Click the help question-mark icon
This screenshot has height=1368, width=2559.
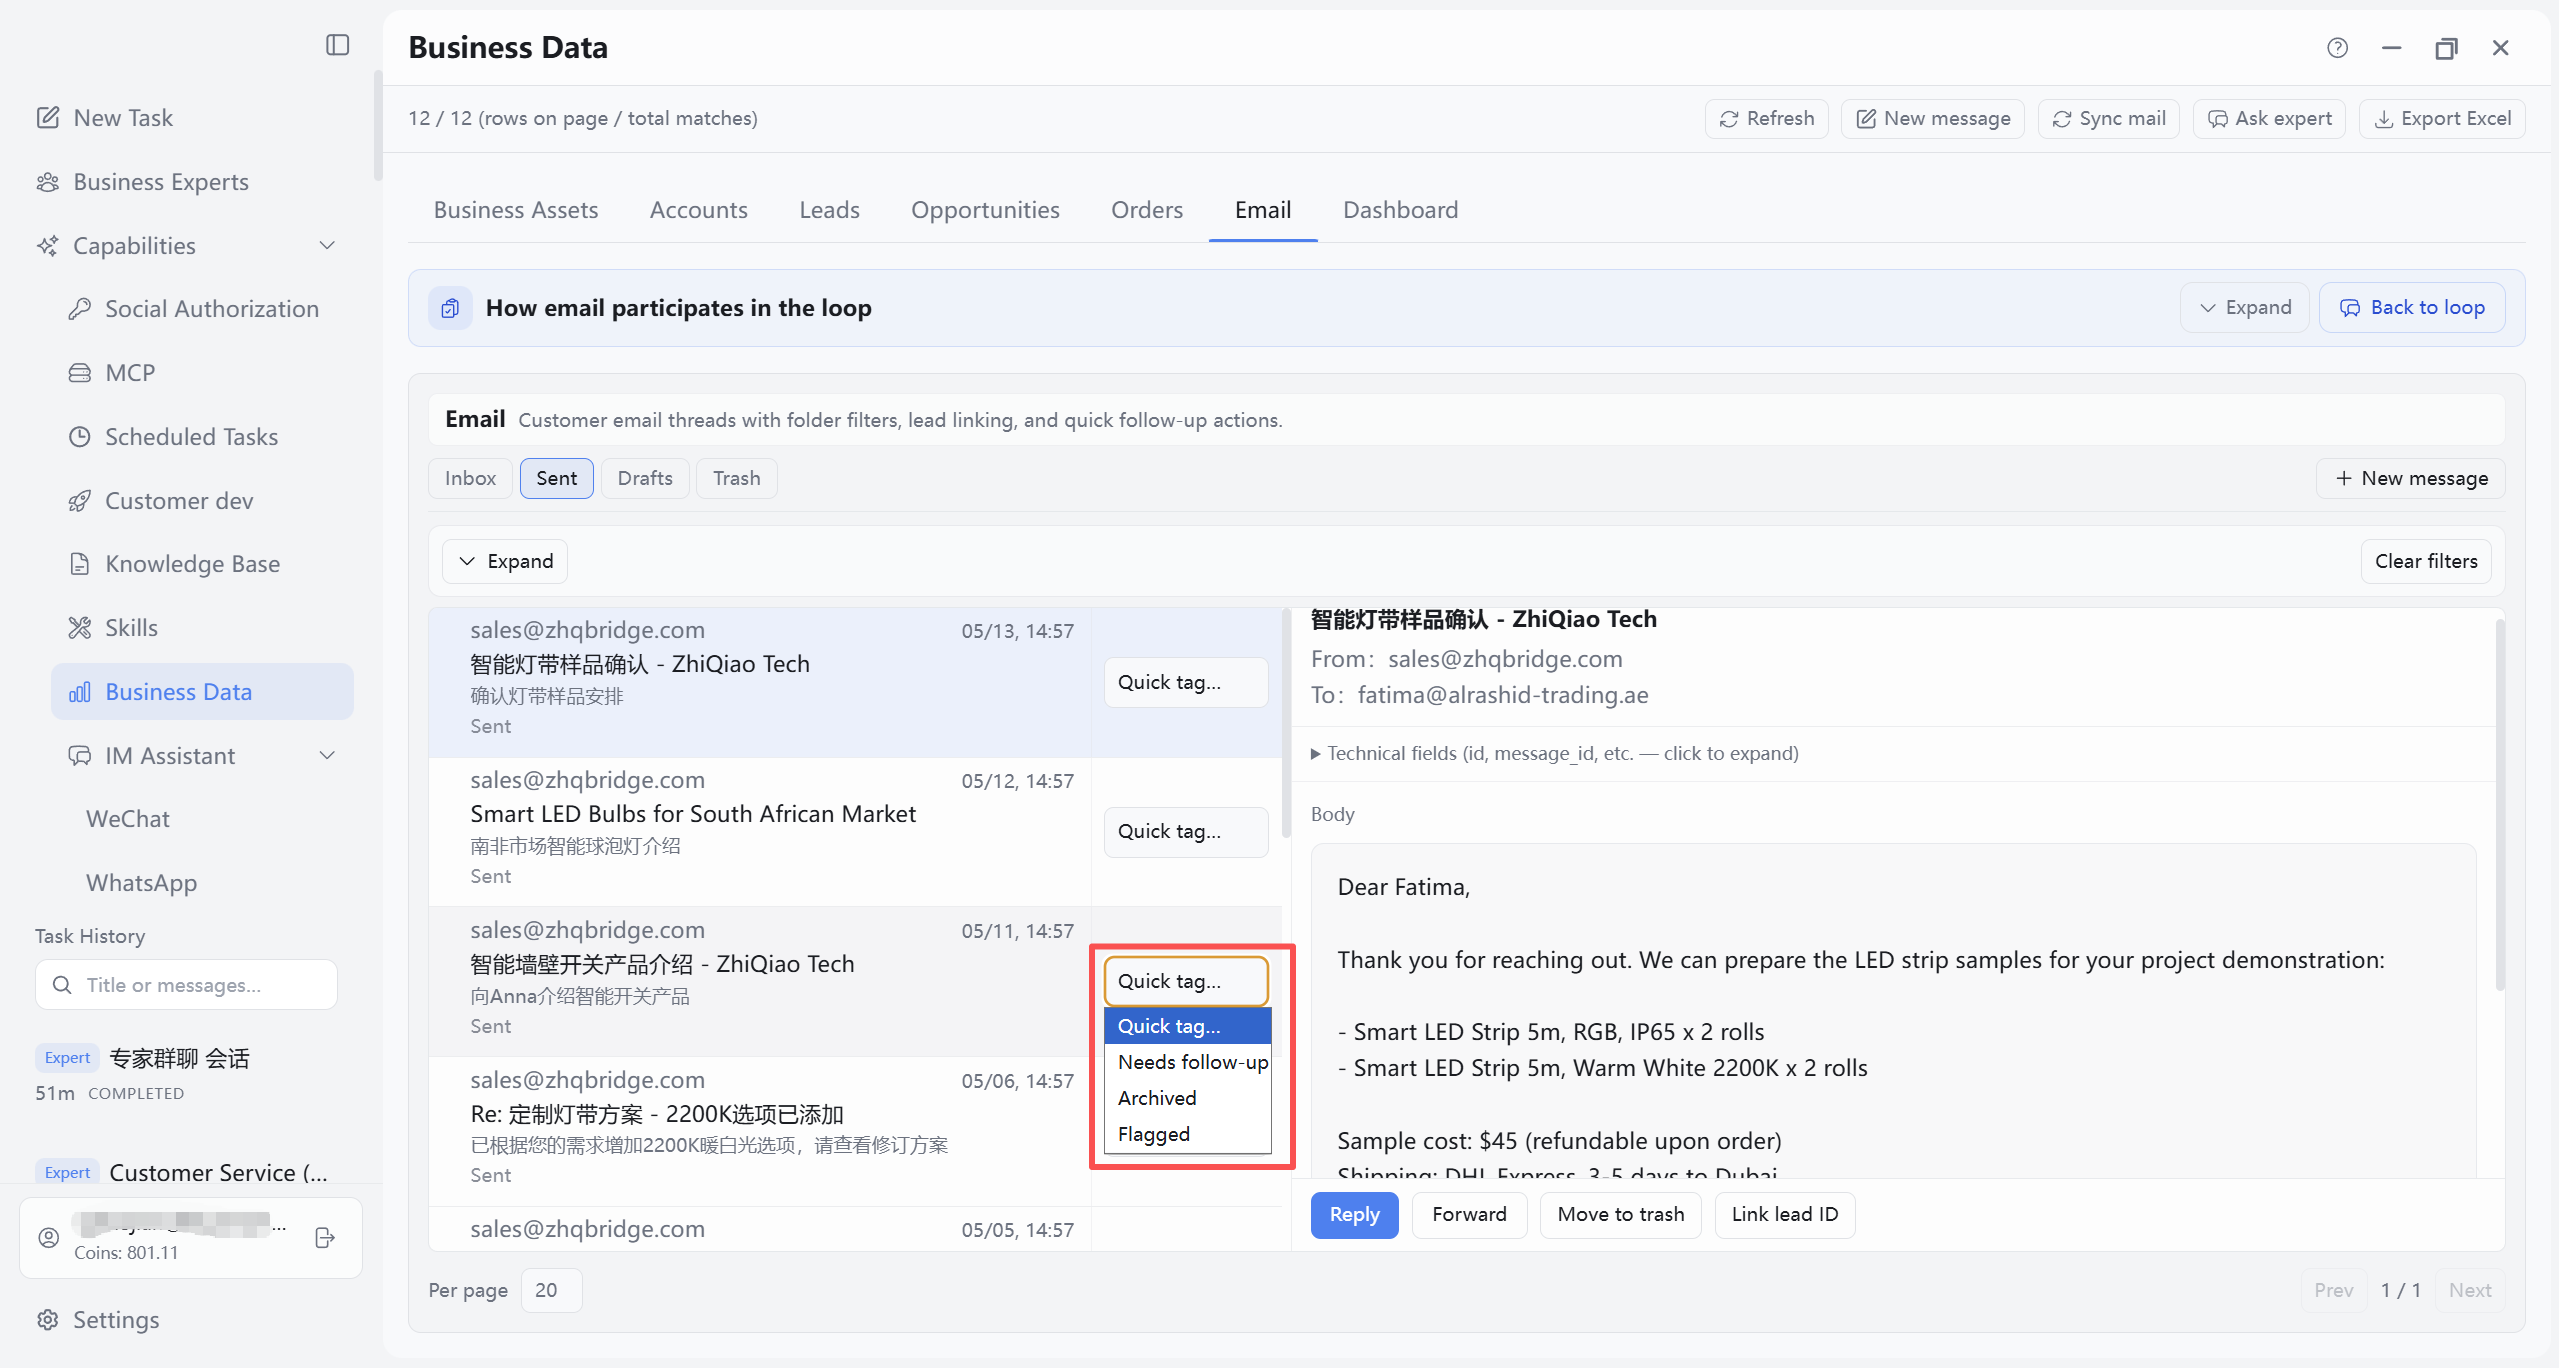tap(2337, 48)
